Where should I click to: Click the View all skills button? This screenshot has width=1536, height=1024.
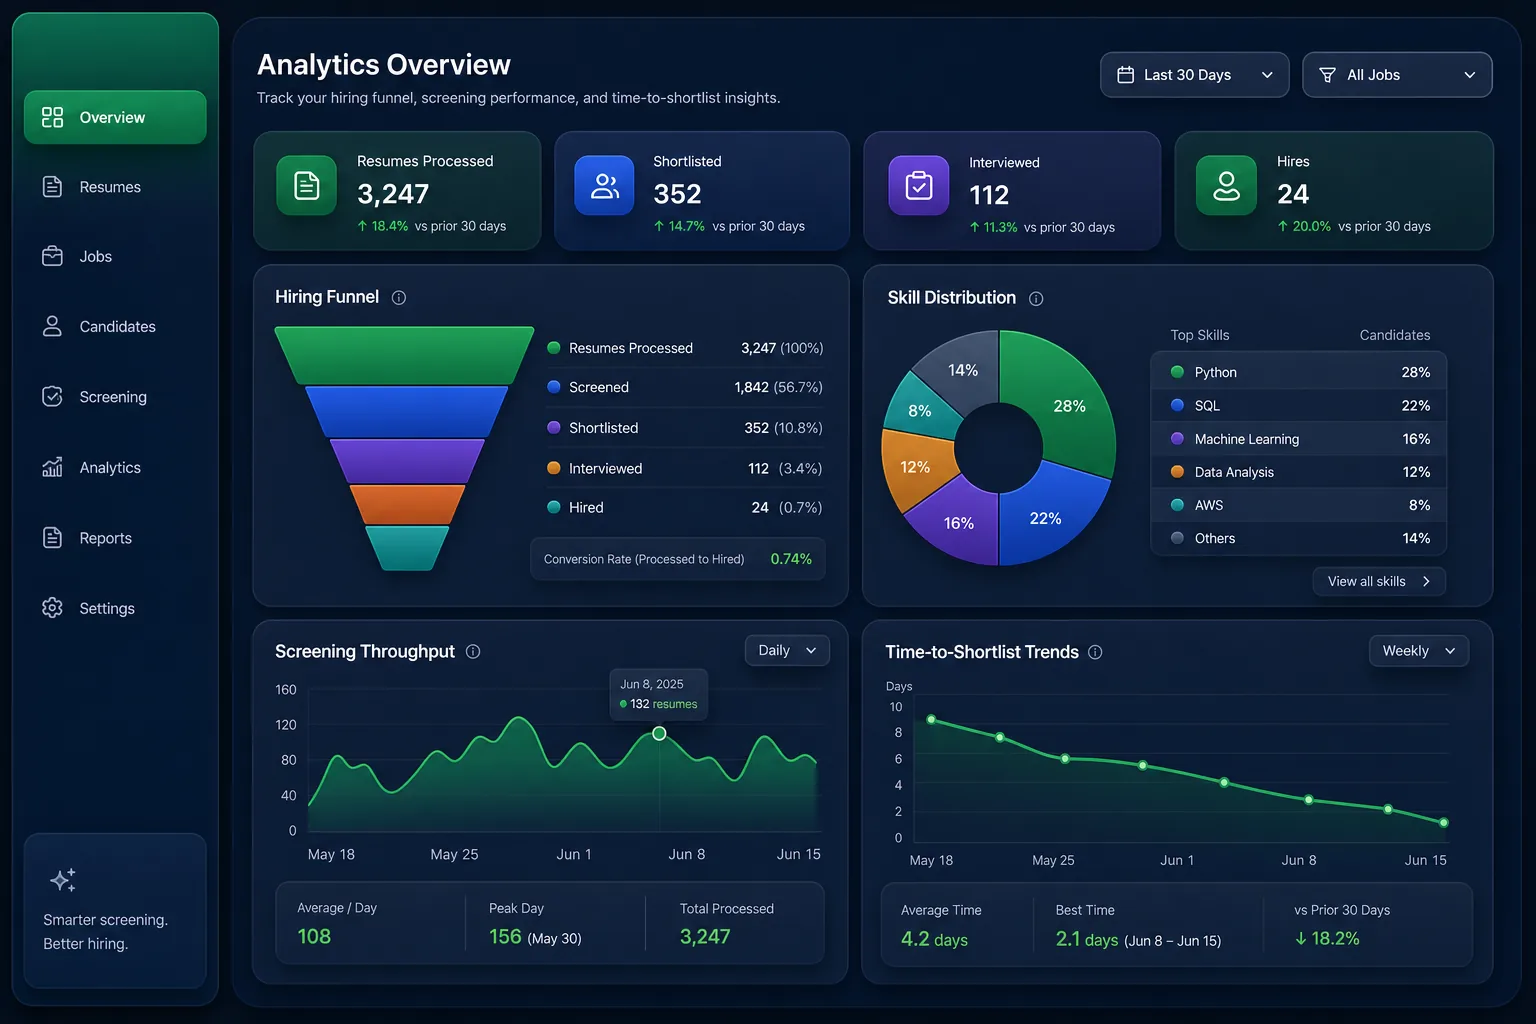coord(1379,581)
